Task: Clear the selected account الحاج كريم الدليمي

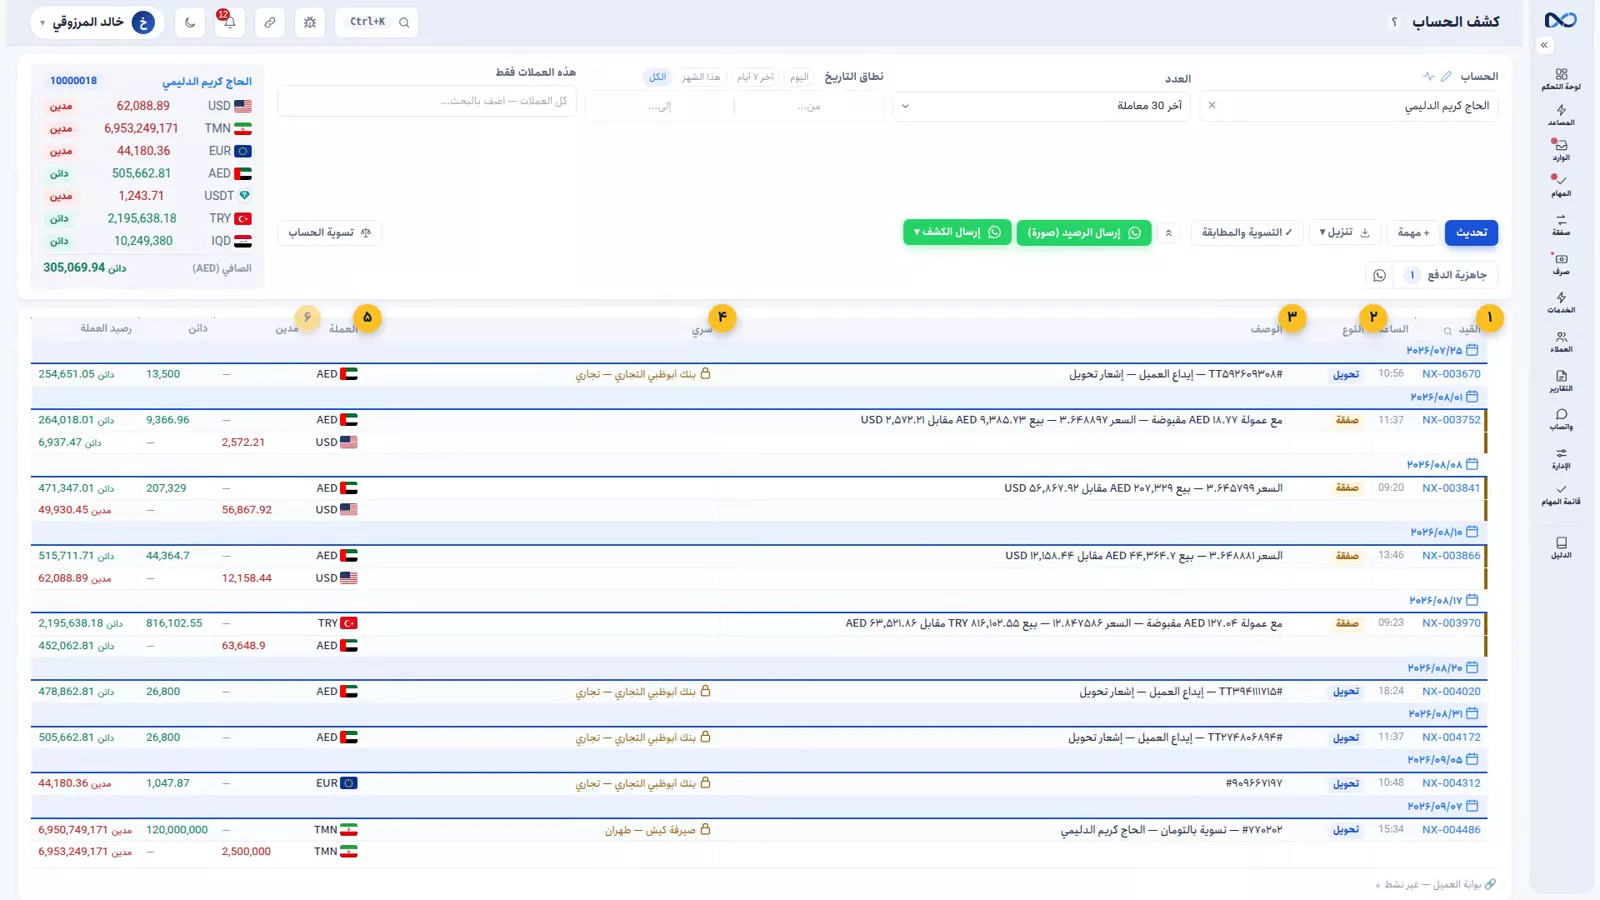Action: click(1212, 105)
